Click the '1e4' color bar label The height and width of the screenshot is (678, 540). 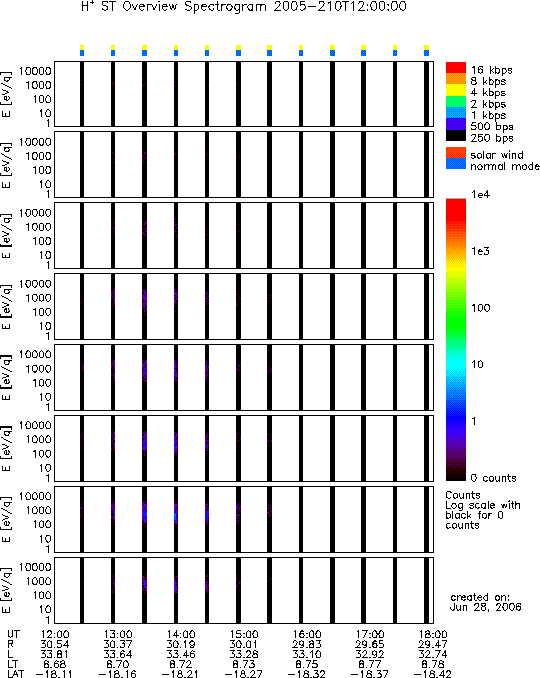(480, 195)
